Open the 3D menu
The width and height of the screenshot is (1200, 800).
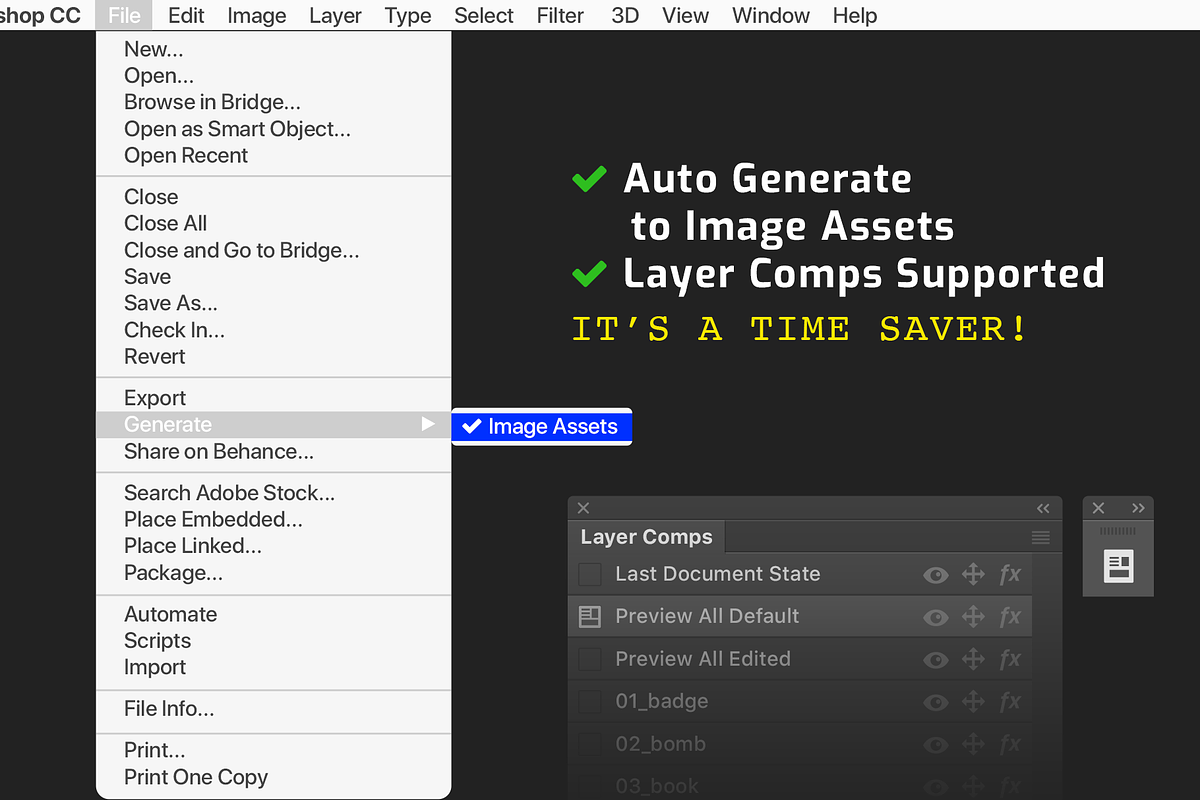(625, 15)
